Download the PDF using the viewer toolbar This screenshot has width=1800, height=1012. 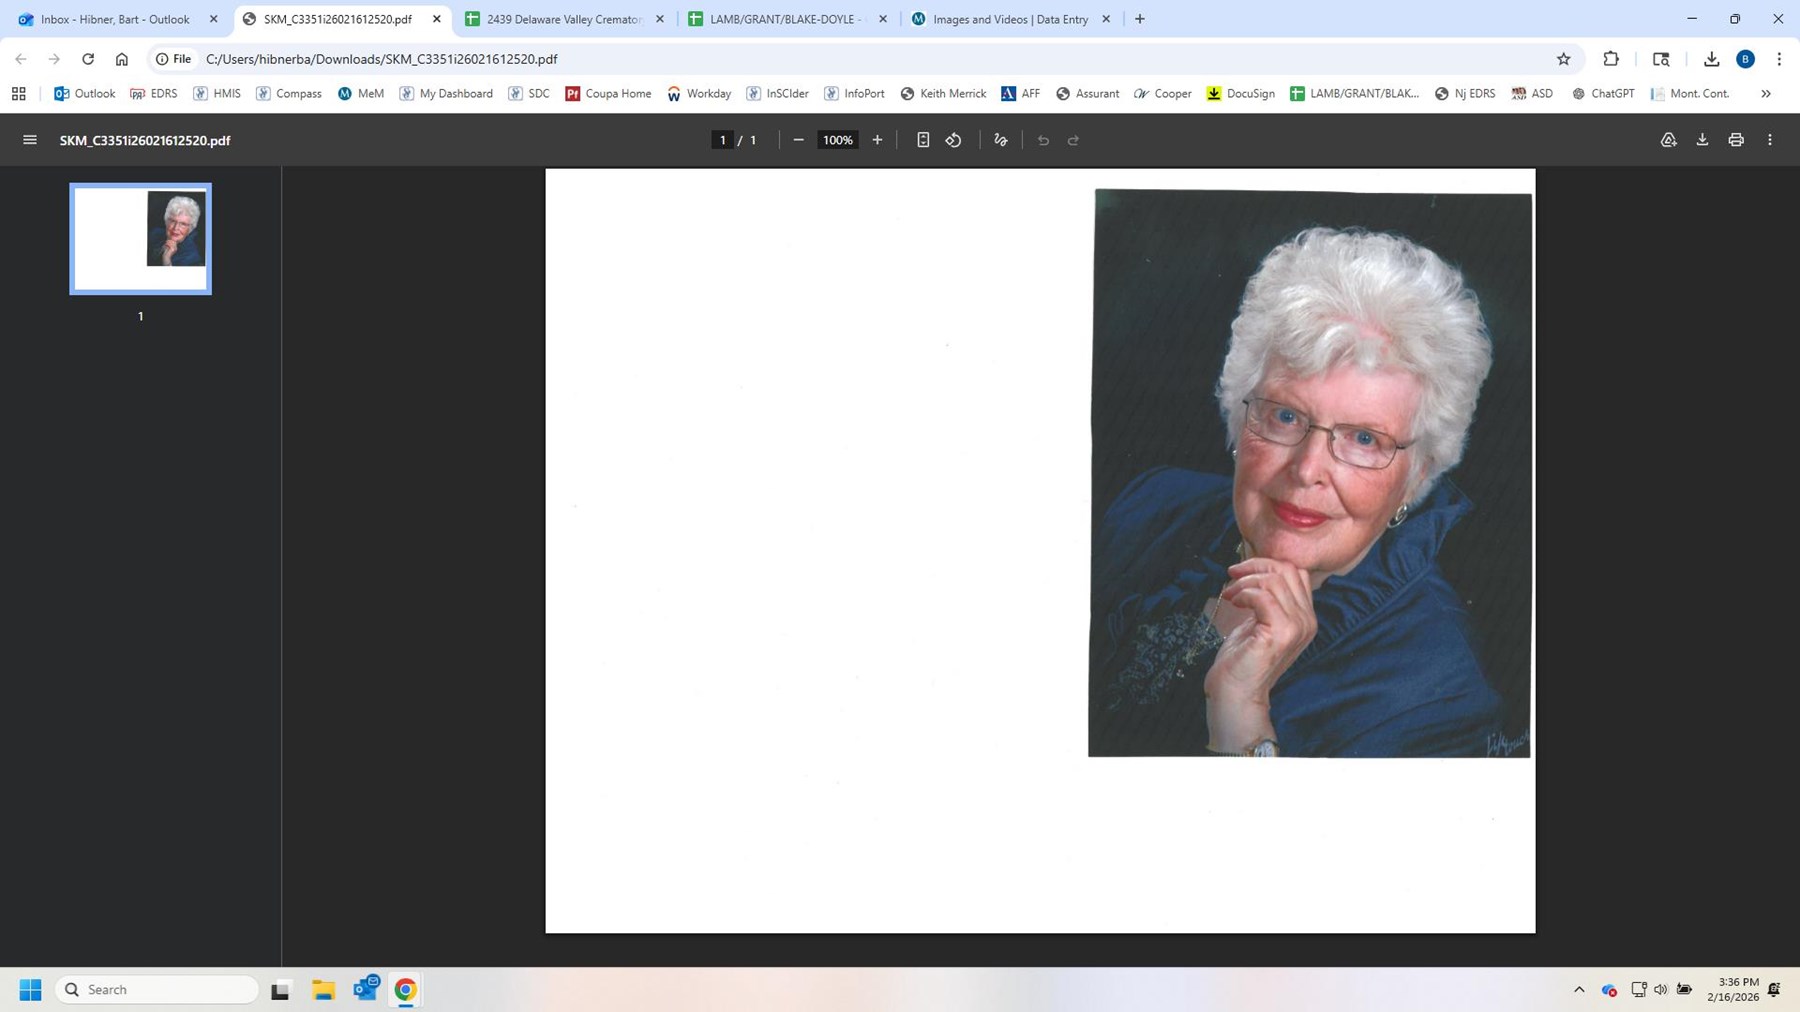click(x=1701, y=139)
